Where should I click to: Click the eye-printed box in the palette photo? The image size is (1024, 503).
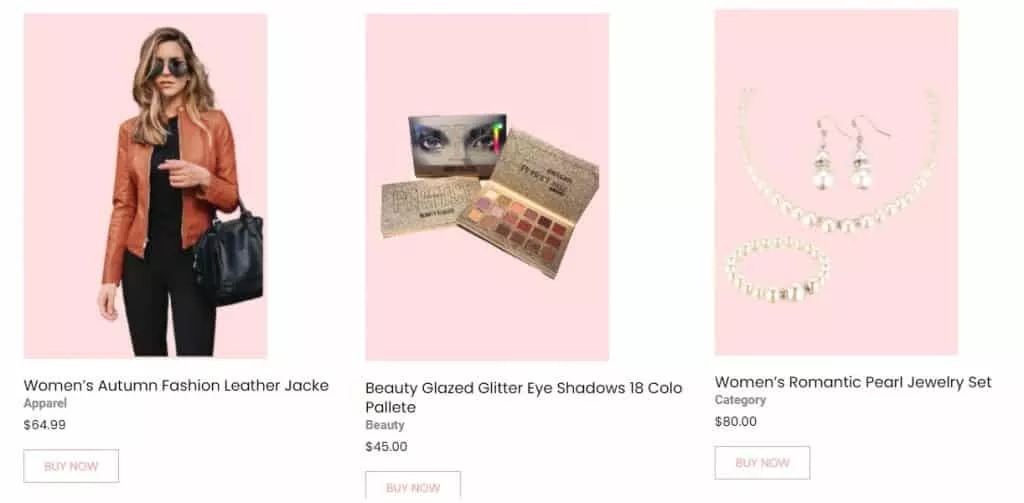[456, 145]
